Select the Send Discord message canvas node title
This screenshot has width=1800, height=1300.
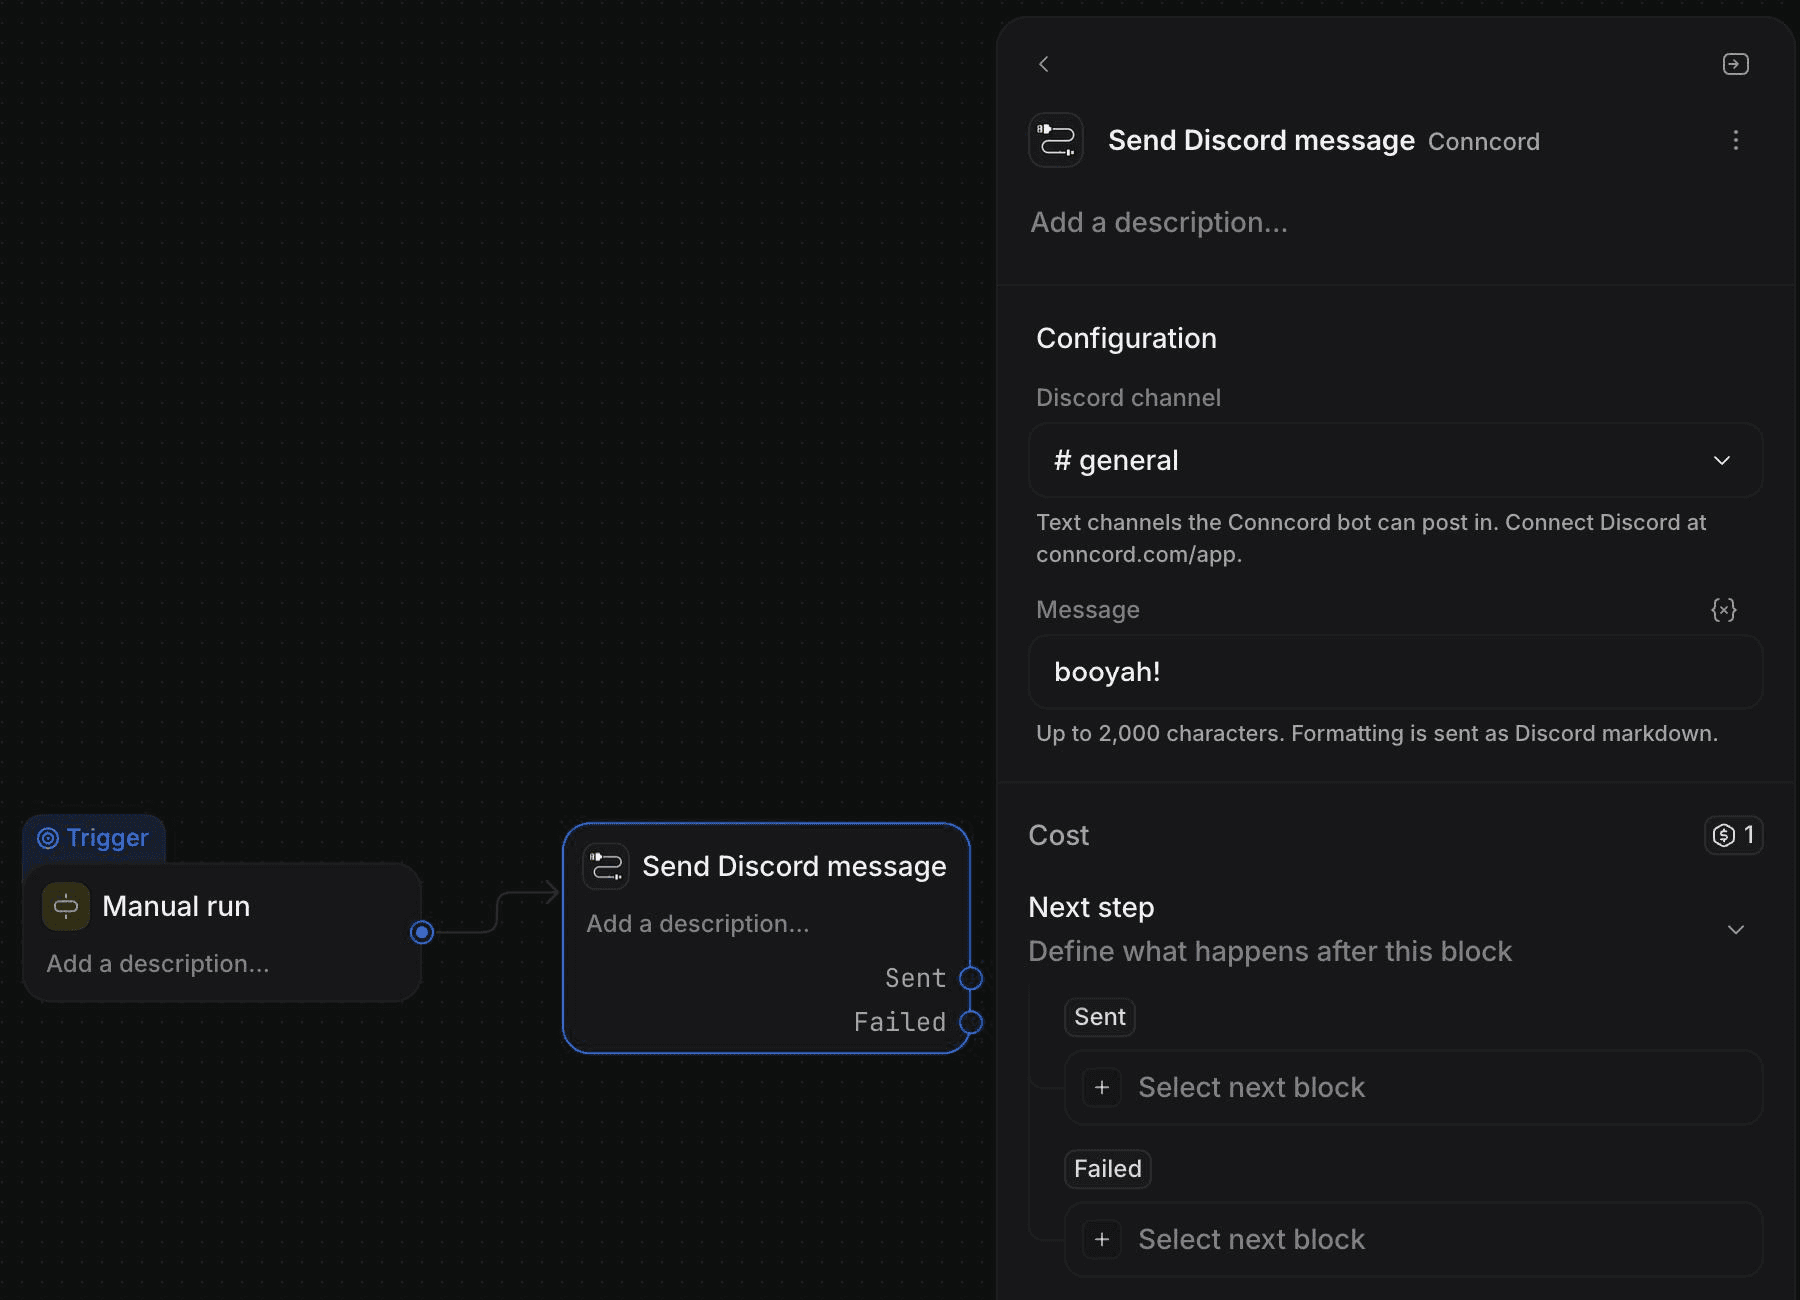(794, 866)
